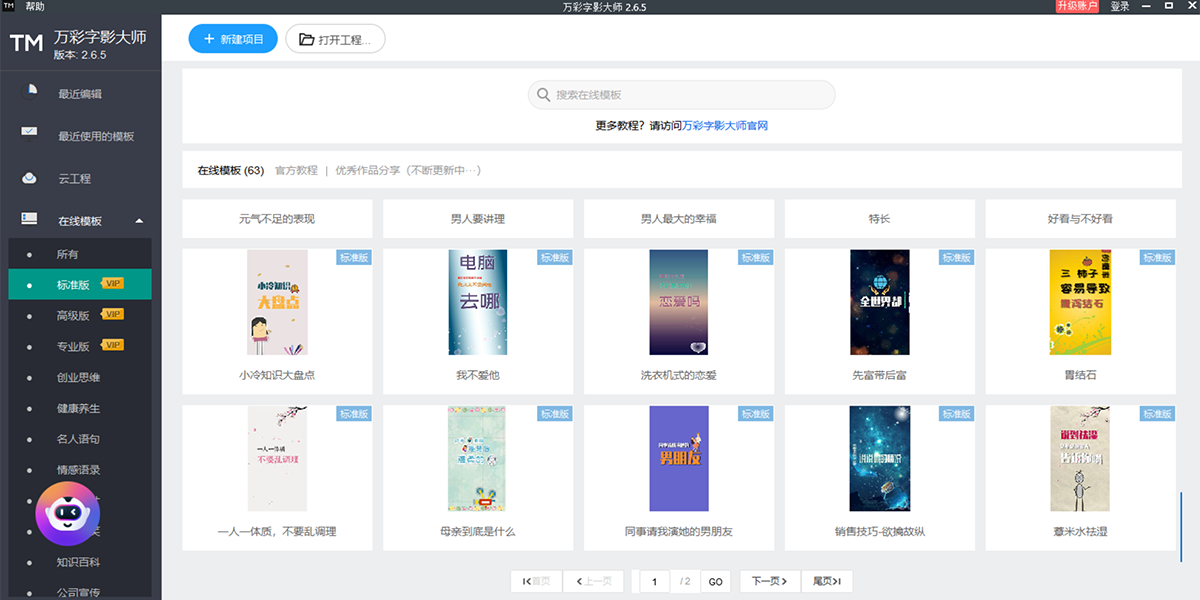Open the 小冷知识大盘点 template thumbnail
1200x600 pixels.
[x=277, y=302]
